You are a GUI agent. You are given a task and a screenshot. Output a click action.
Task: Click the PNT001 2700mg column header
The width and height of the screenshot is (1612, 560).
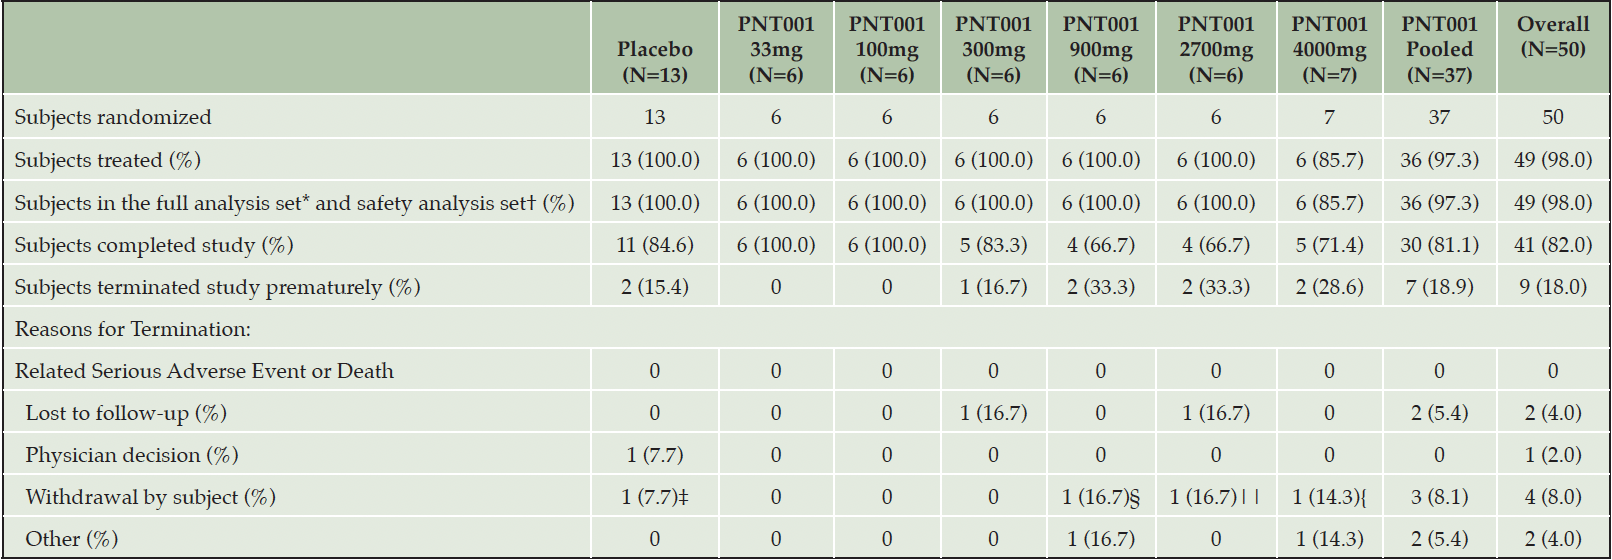click(x=1216, y=49)
